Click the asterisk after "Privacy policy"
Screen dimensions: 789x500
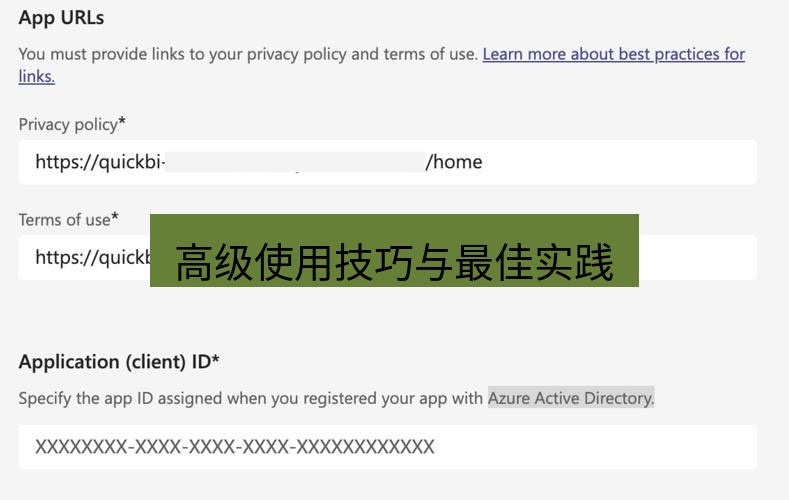coord(122,122)
